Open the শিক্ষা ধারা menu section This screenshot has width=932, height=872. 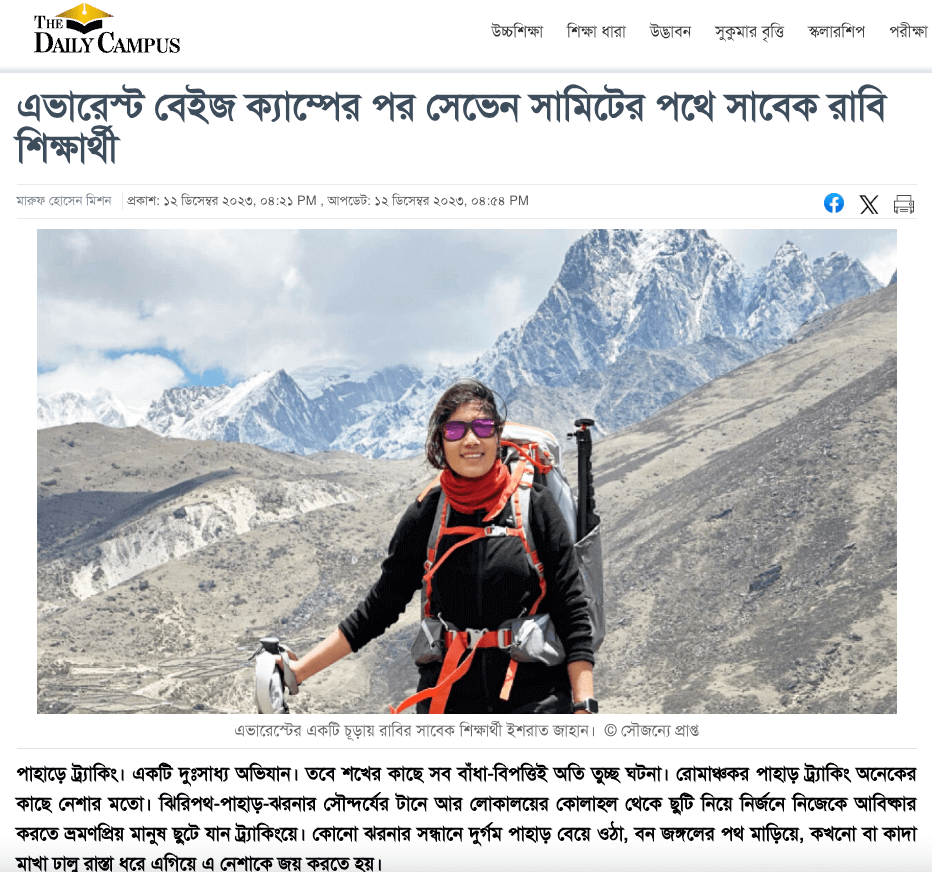coord(596,31)
